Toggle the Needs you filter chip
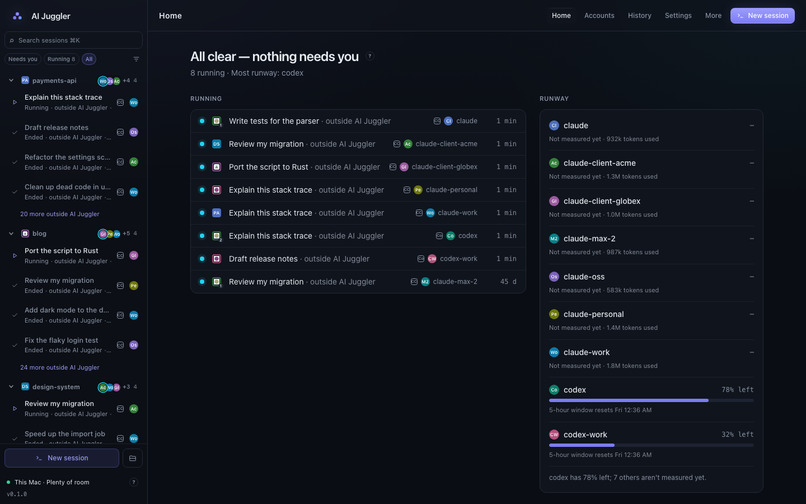The height and width of the screenshot is (504, 806). point(23,59)
